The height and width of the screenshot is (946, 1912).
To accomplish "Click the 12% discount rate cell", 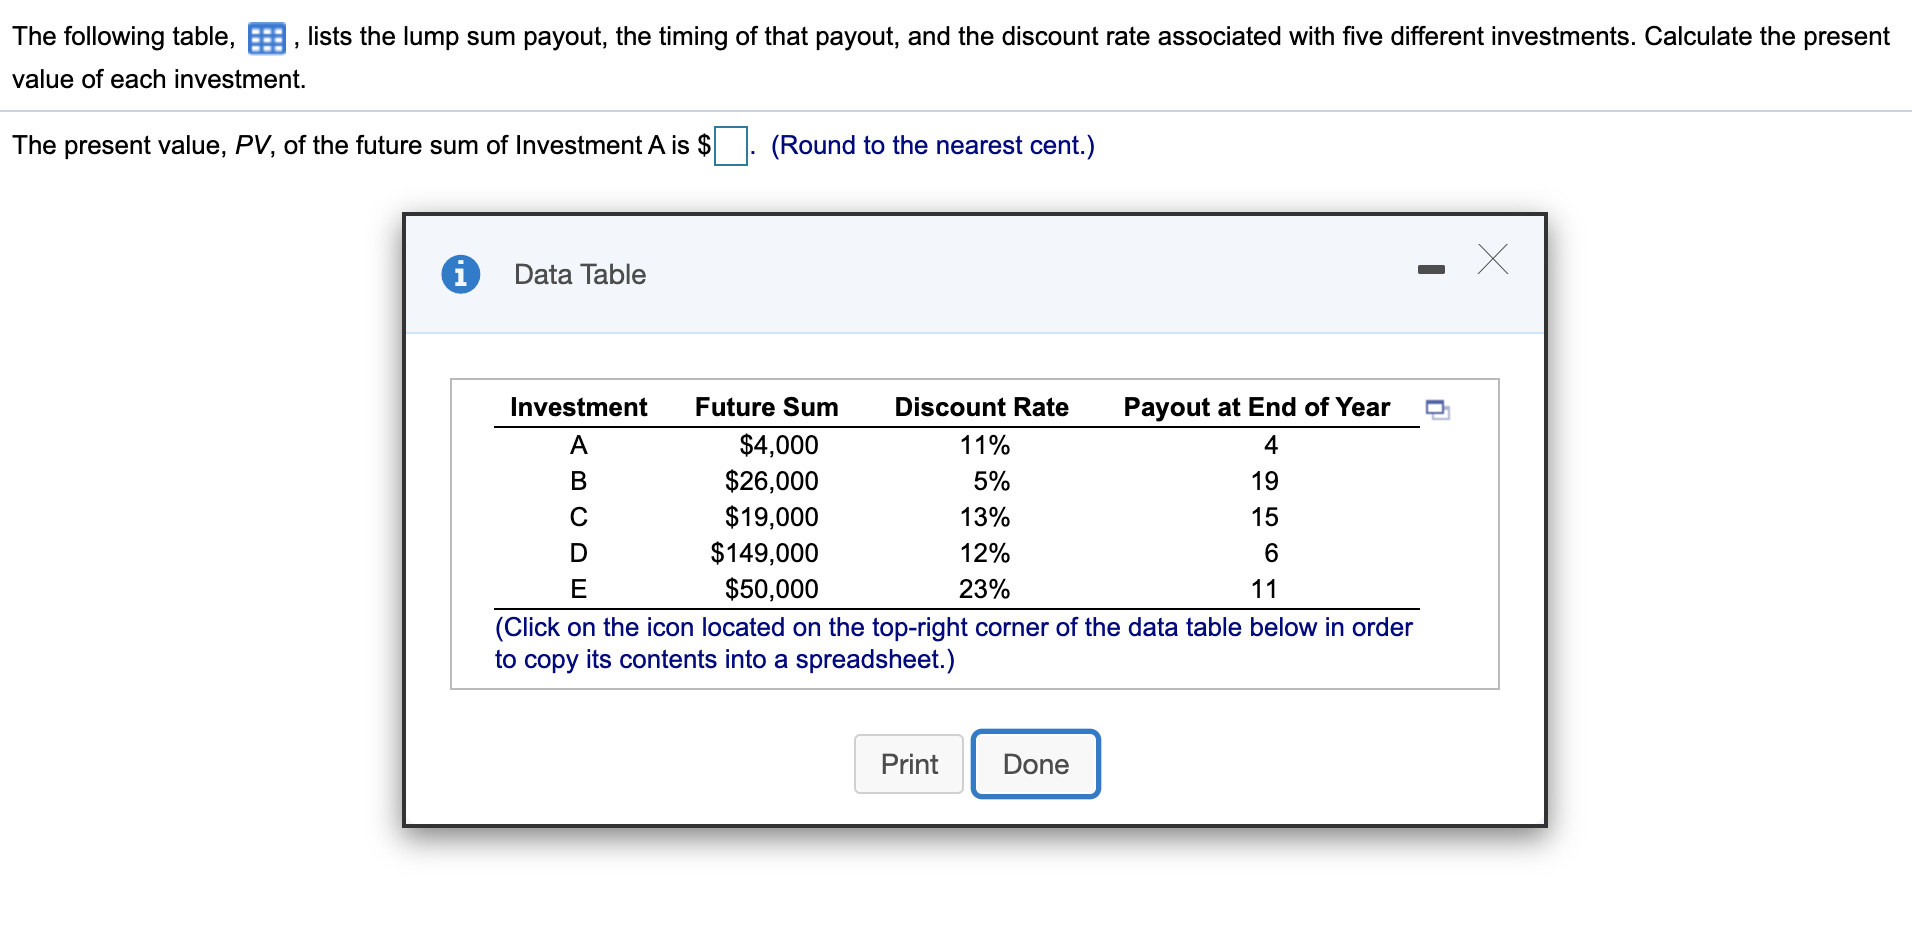I will point(985,553).
